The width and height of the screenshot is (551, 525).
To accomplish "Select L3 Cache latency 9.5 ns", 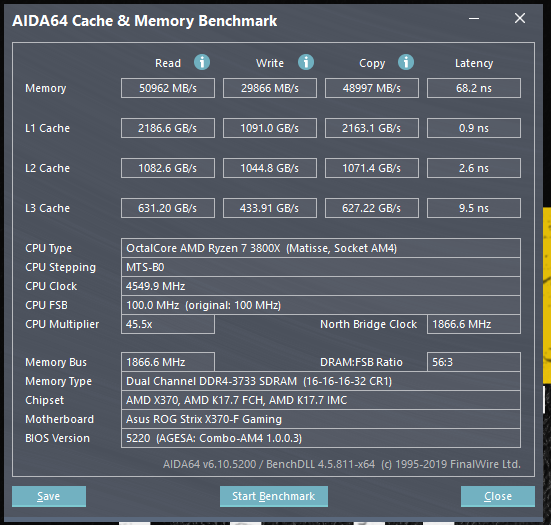I will [474, 208].
